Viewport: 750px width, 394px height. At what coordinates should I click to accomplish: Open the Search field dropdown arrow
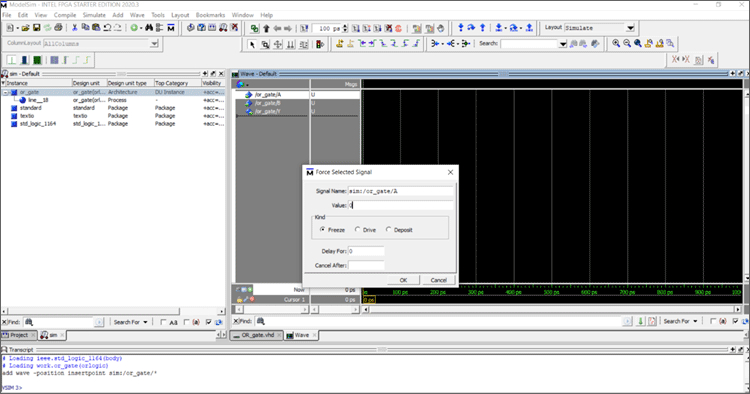(562, 44)
